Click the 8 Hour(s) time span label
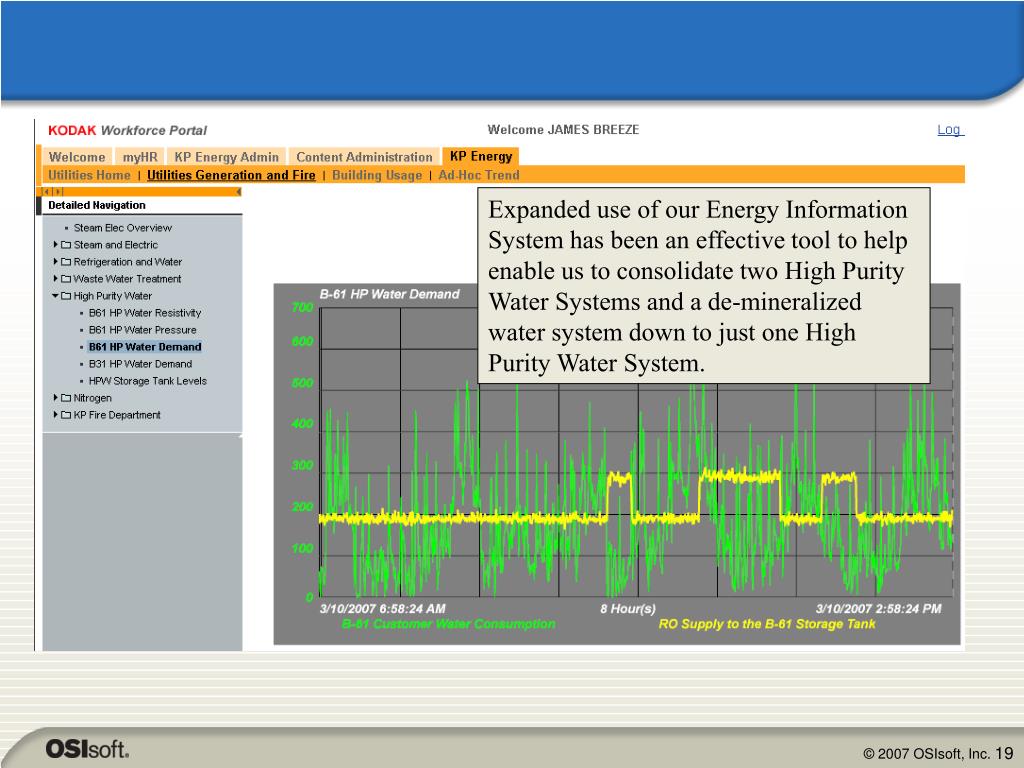Viewport: 1024px width, 768px height. (x=628, y=609)
